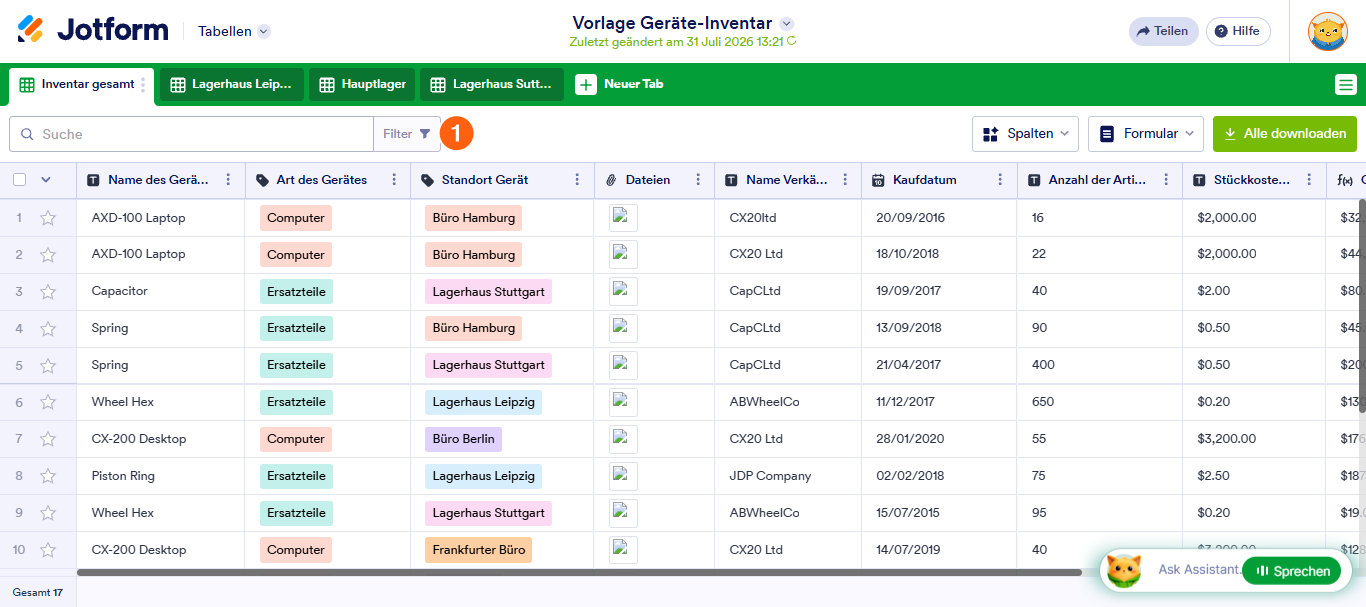Star row 1 AXD-100 Laptop

click(x=47, y=218)
